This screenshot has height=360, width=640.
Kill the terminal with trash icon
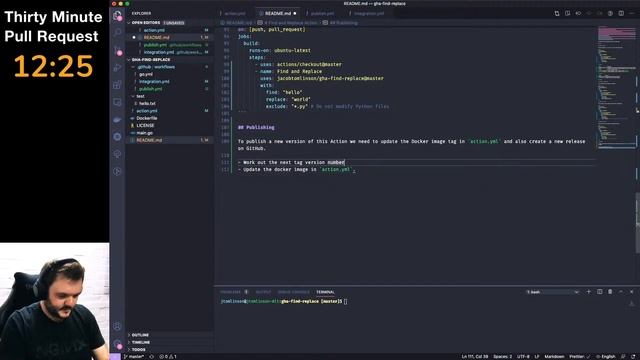[610, 292]
